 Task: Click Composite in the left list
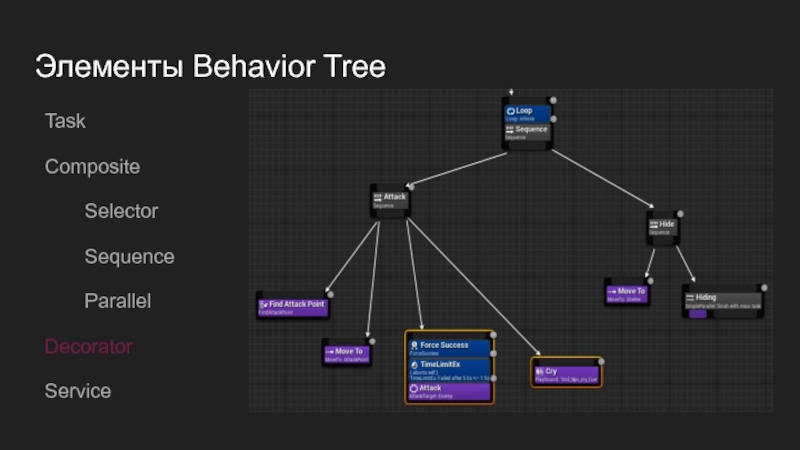[x=92, y=166]
